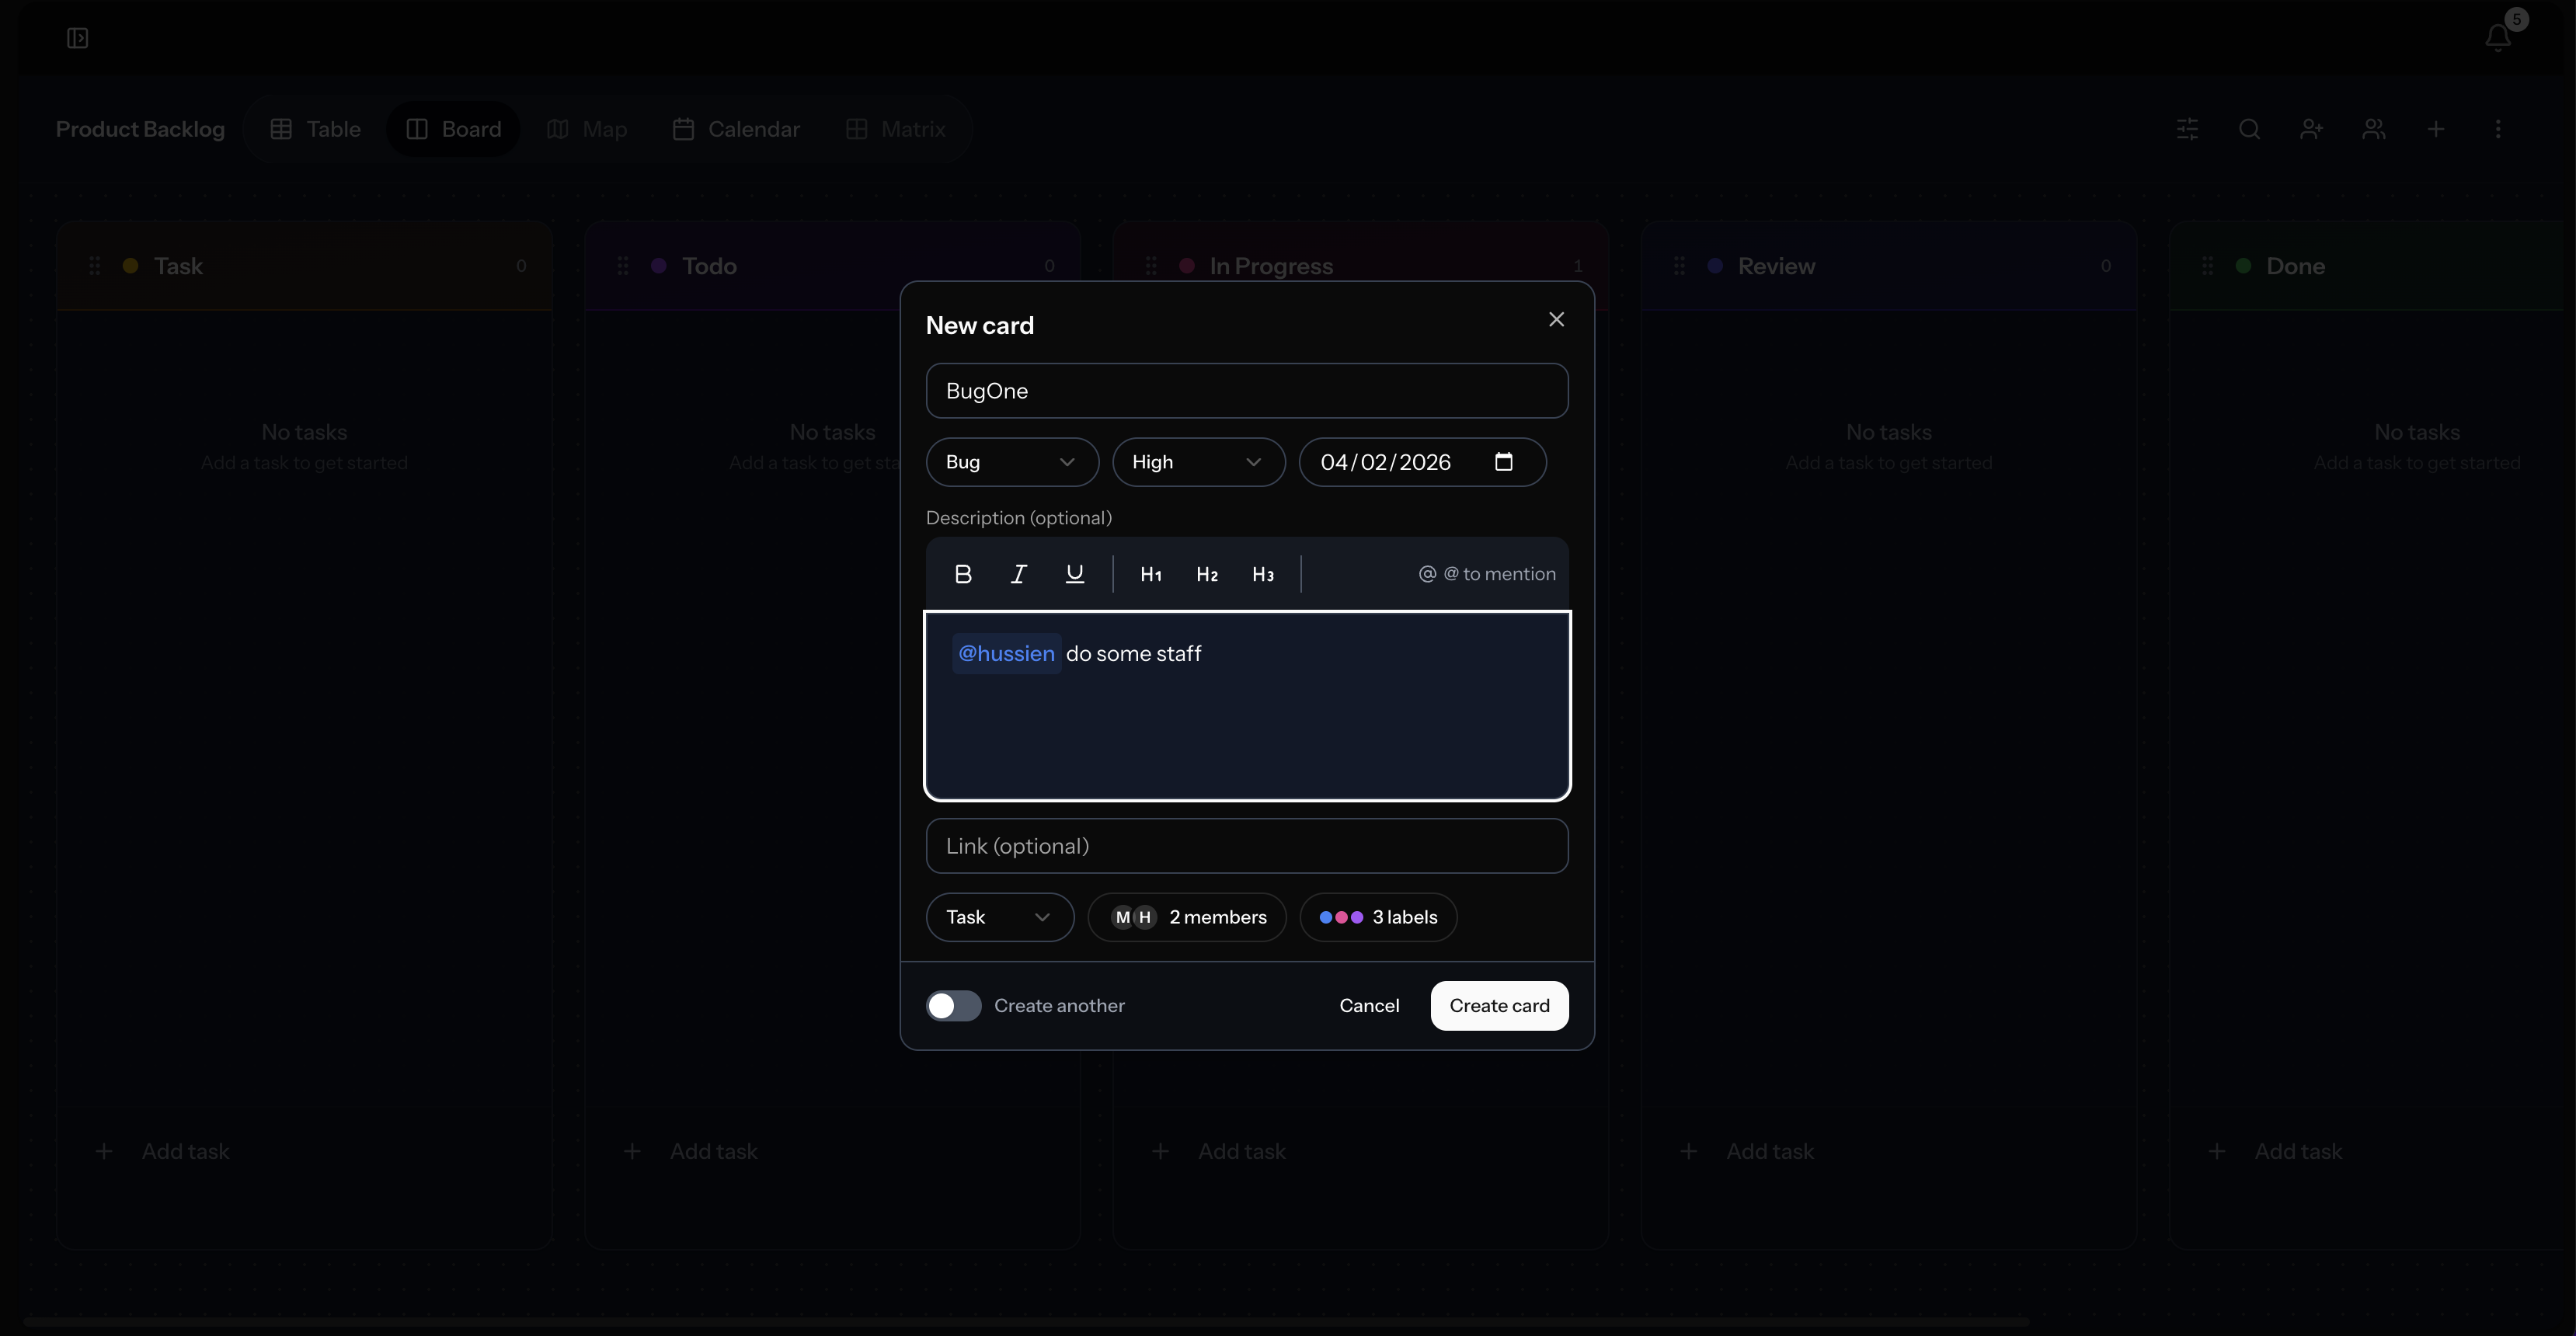This screenshot has width=2576, height=1336.
Task: Open the calendar date picker icon
Action: click(1503, 462)
